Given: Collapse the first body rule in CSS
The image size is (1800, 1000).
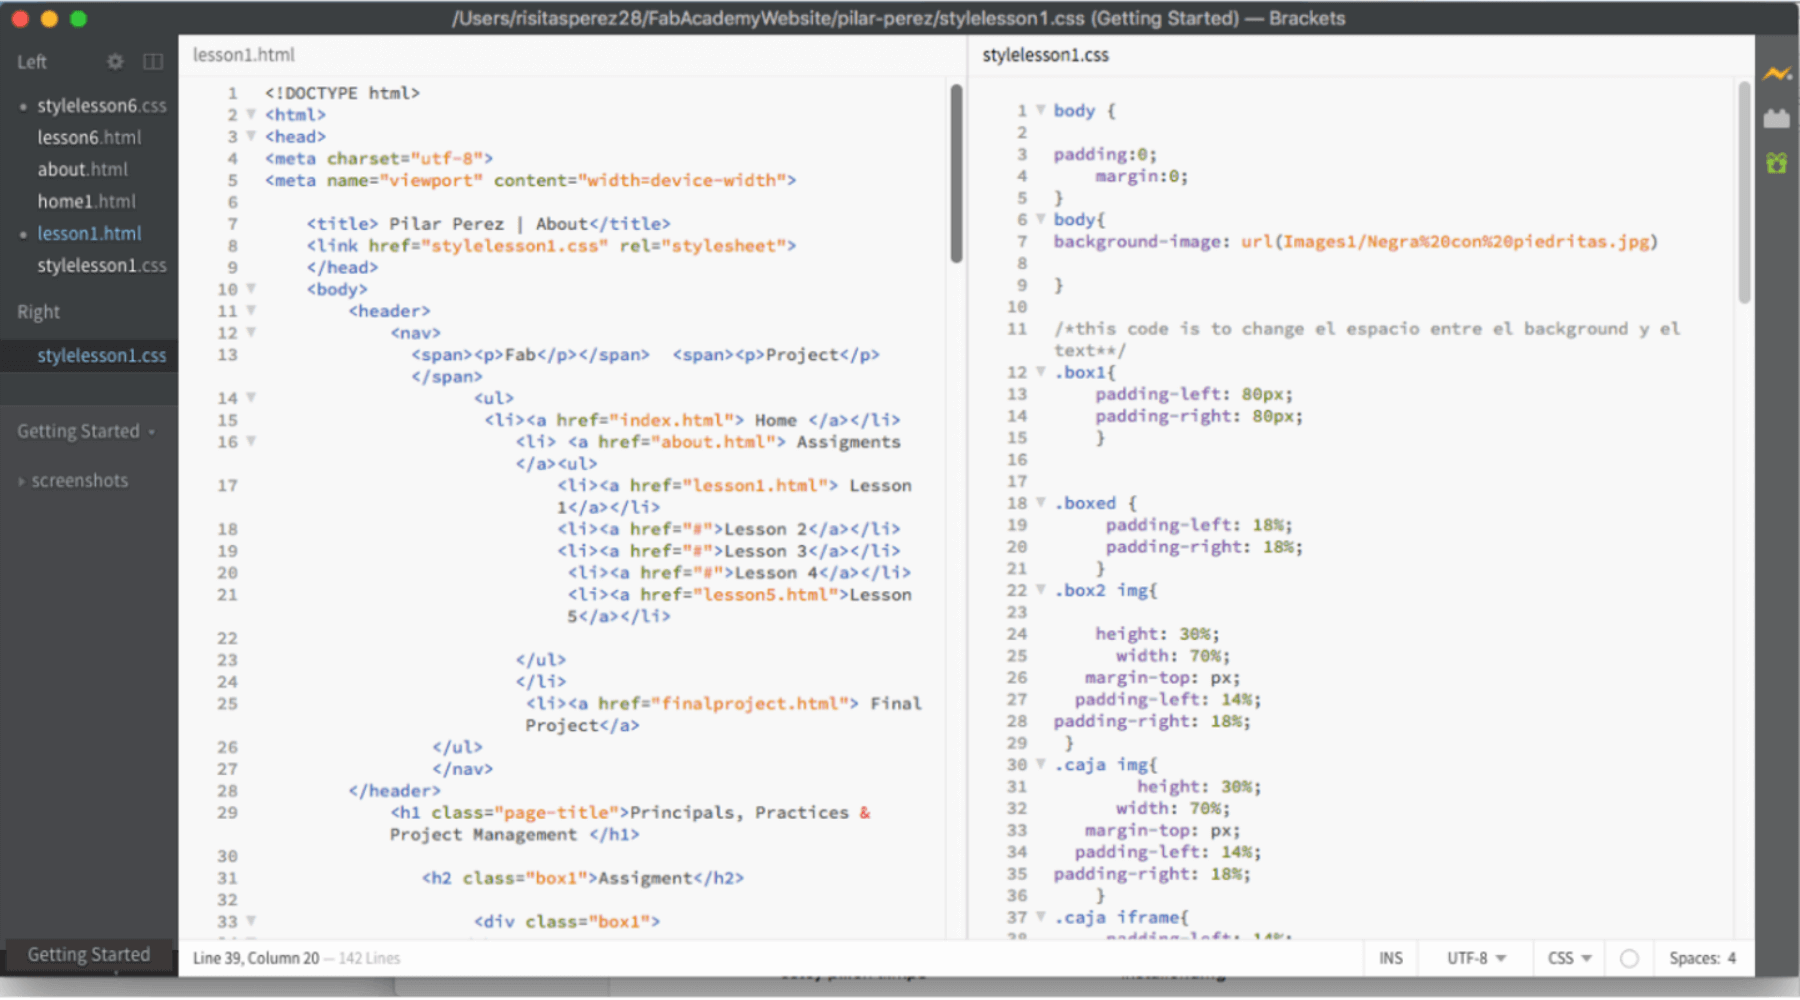Looking at the screenshot, I should 1041,110.
